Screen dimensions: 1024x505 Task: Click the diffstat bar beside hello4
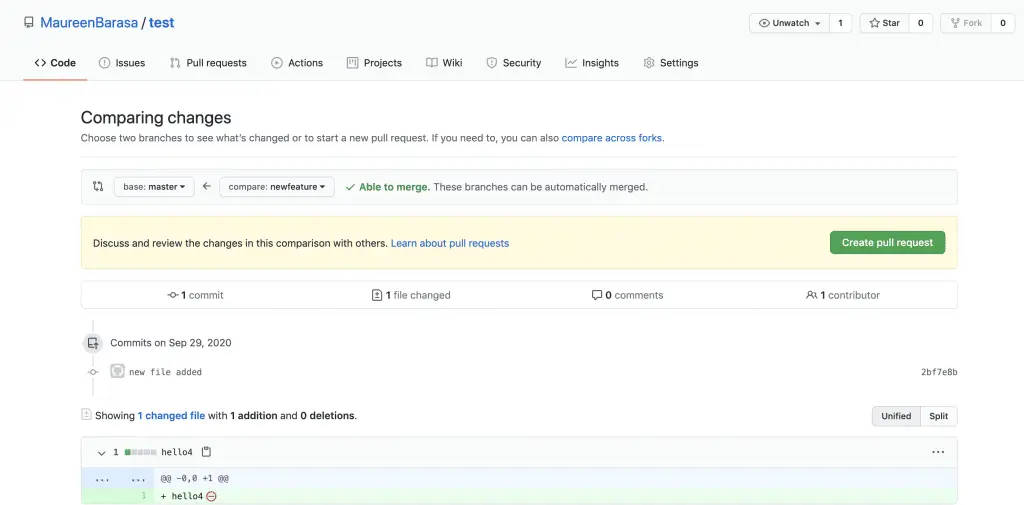click(140, 452)
